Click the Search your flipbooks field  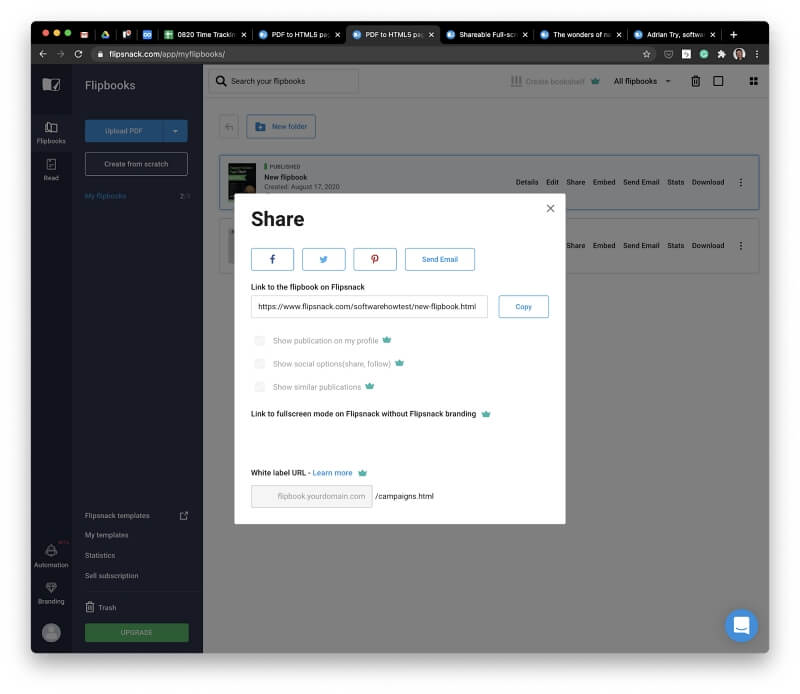click(x=284, y=81)
